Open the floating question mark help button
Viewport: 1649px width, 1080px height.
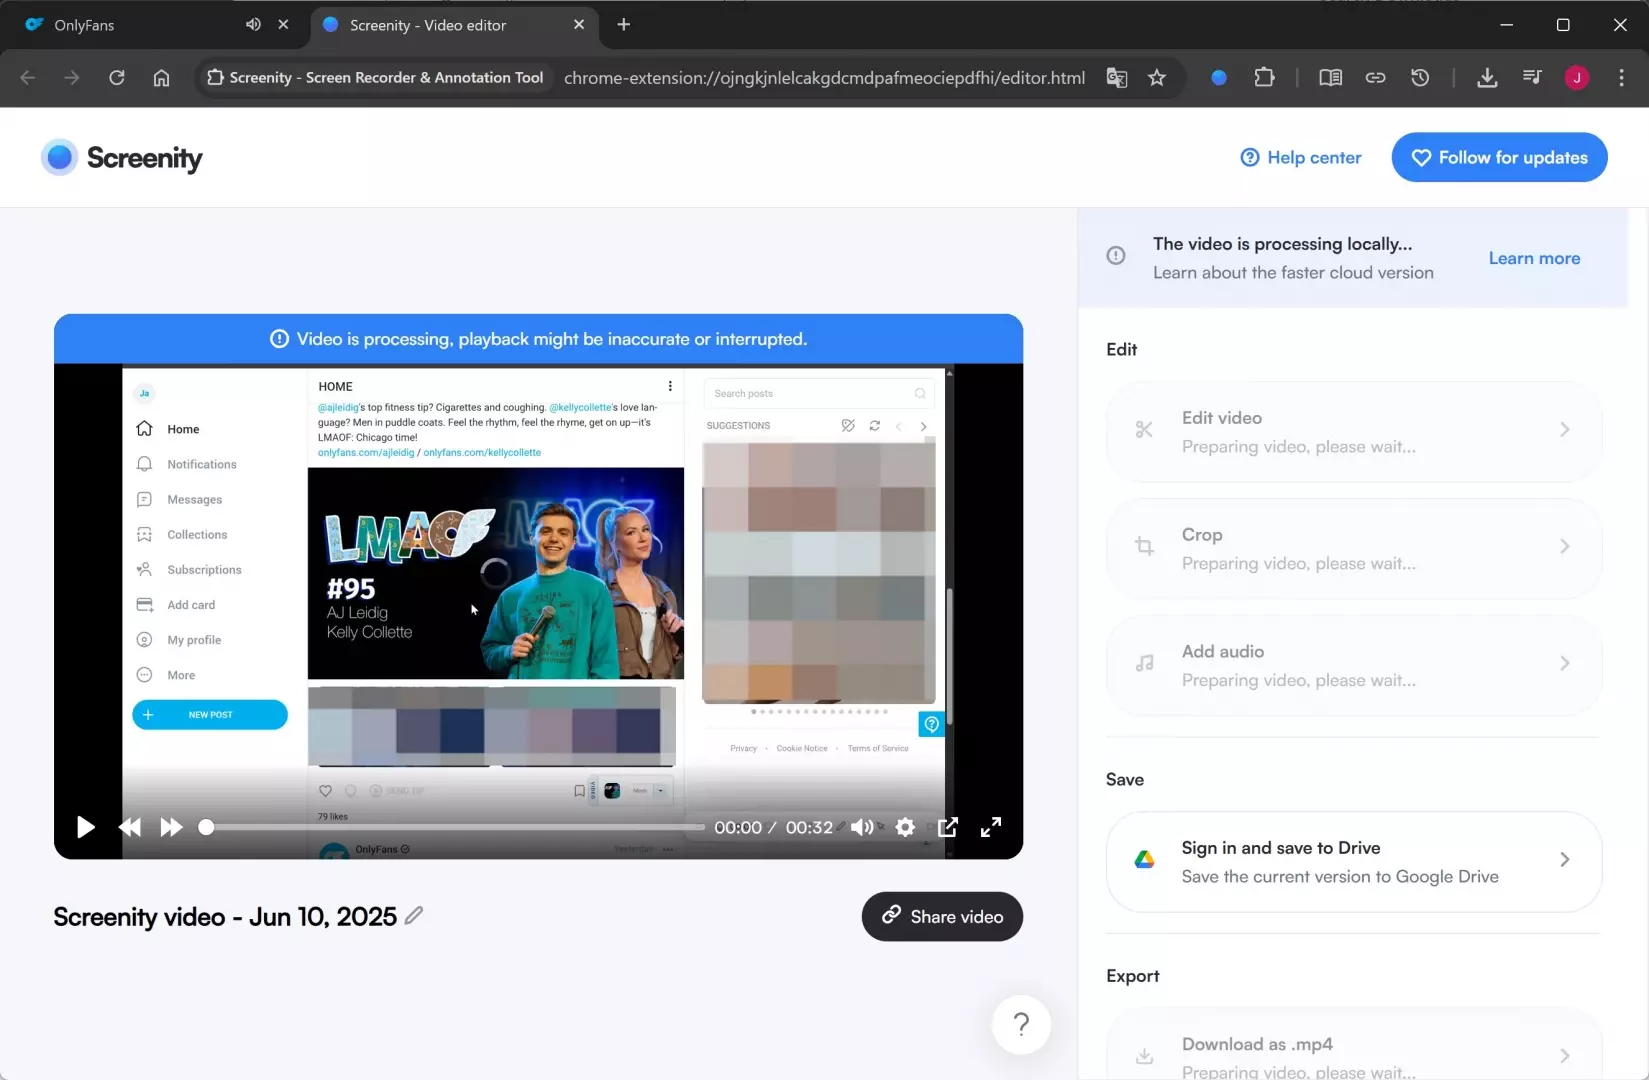click(x=1021, y=1024)
